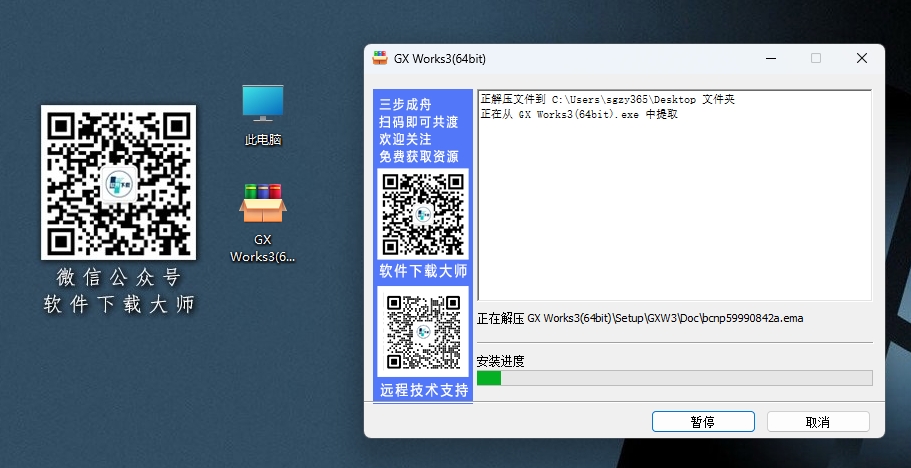
Task: Click the extraction log text area
Action: click(x=675, y=195)
